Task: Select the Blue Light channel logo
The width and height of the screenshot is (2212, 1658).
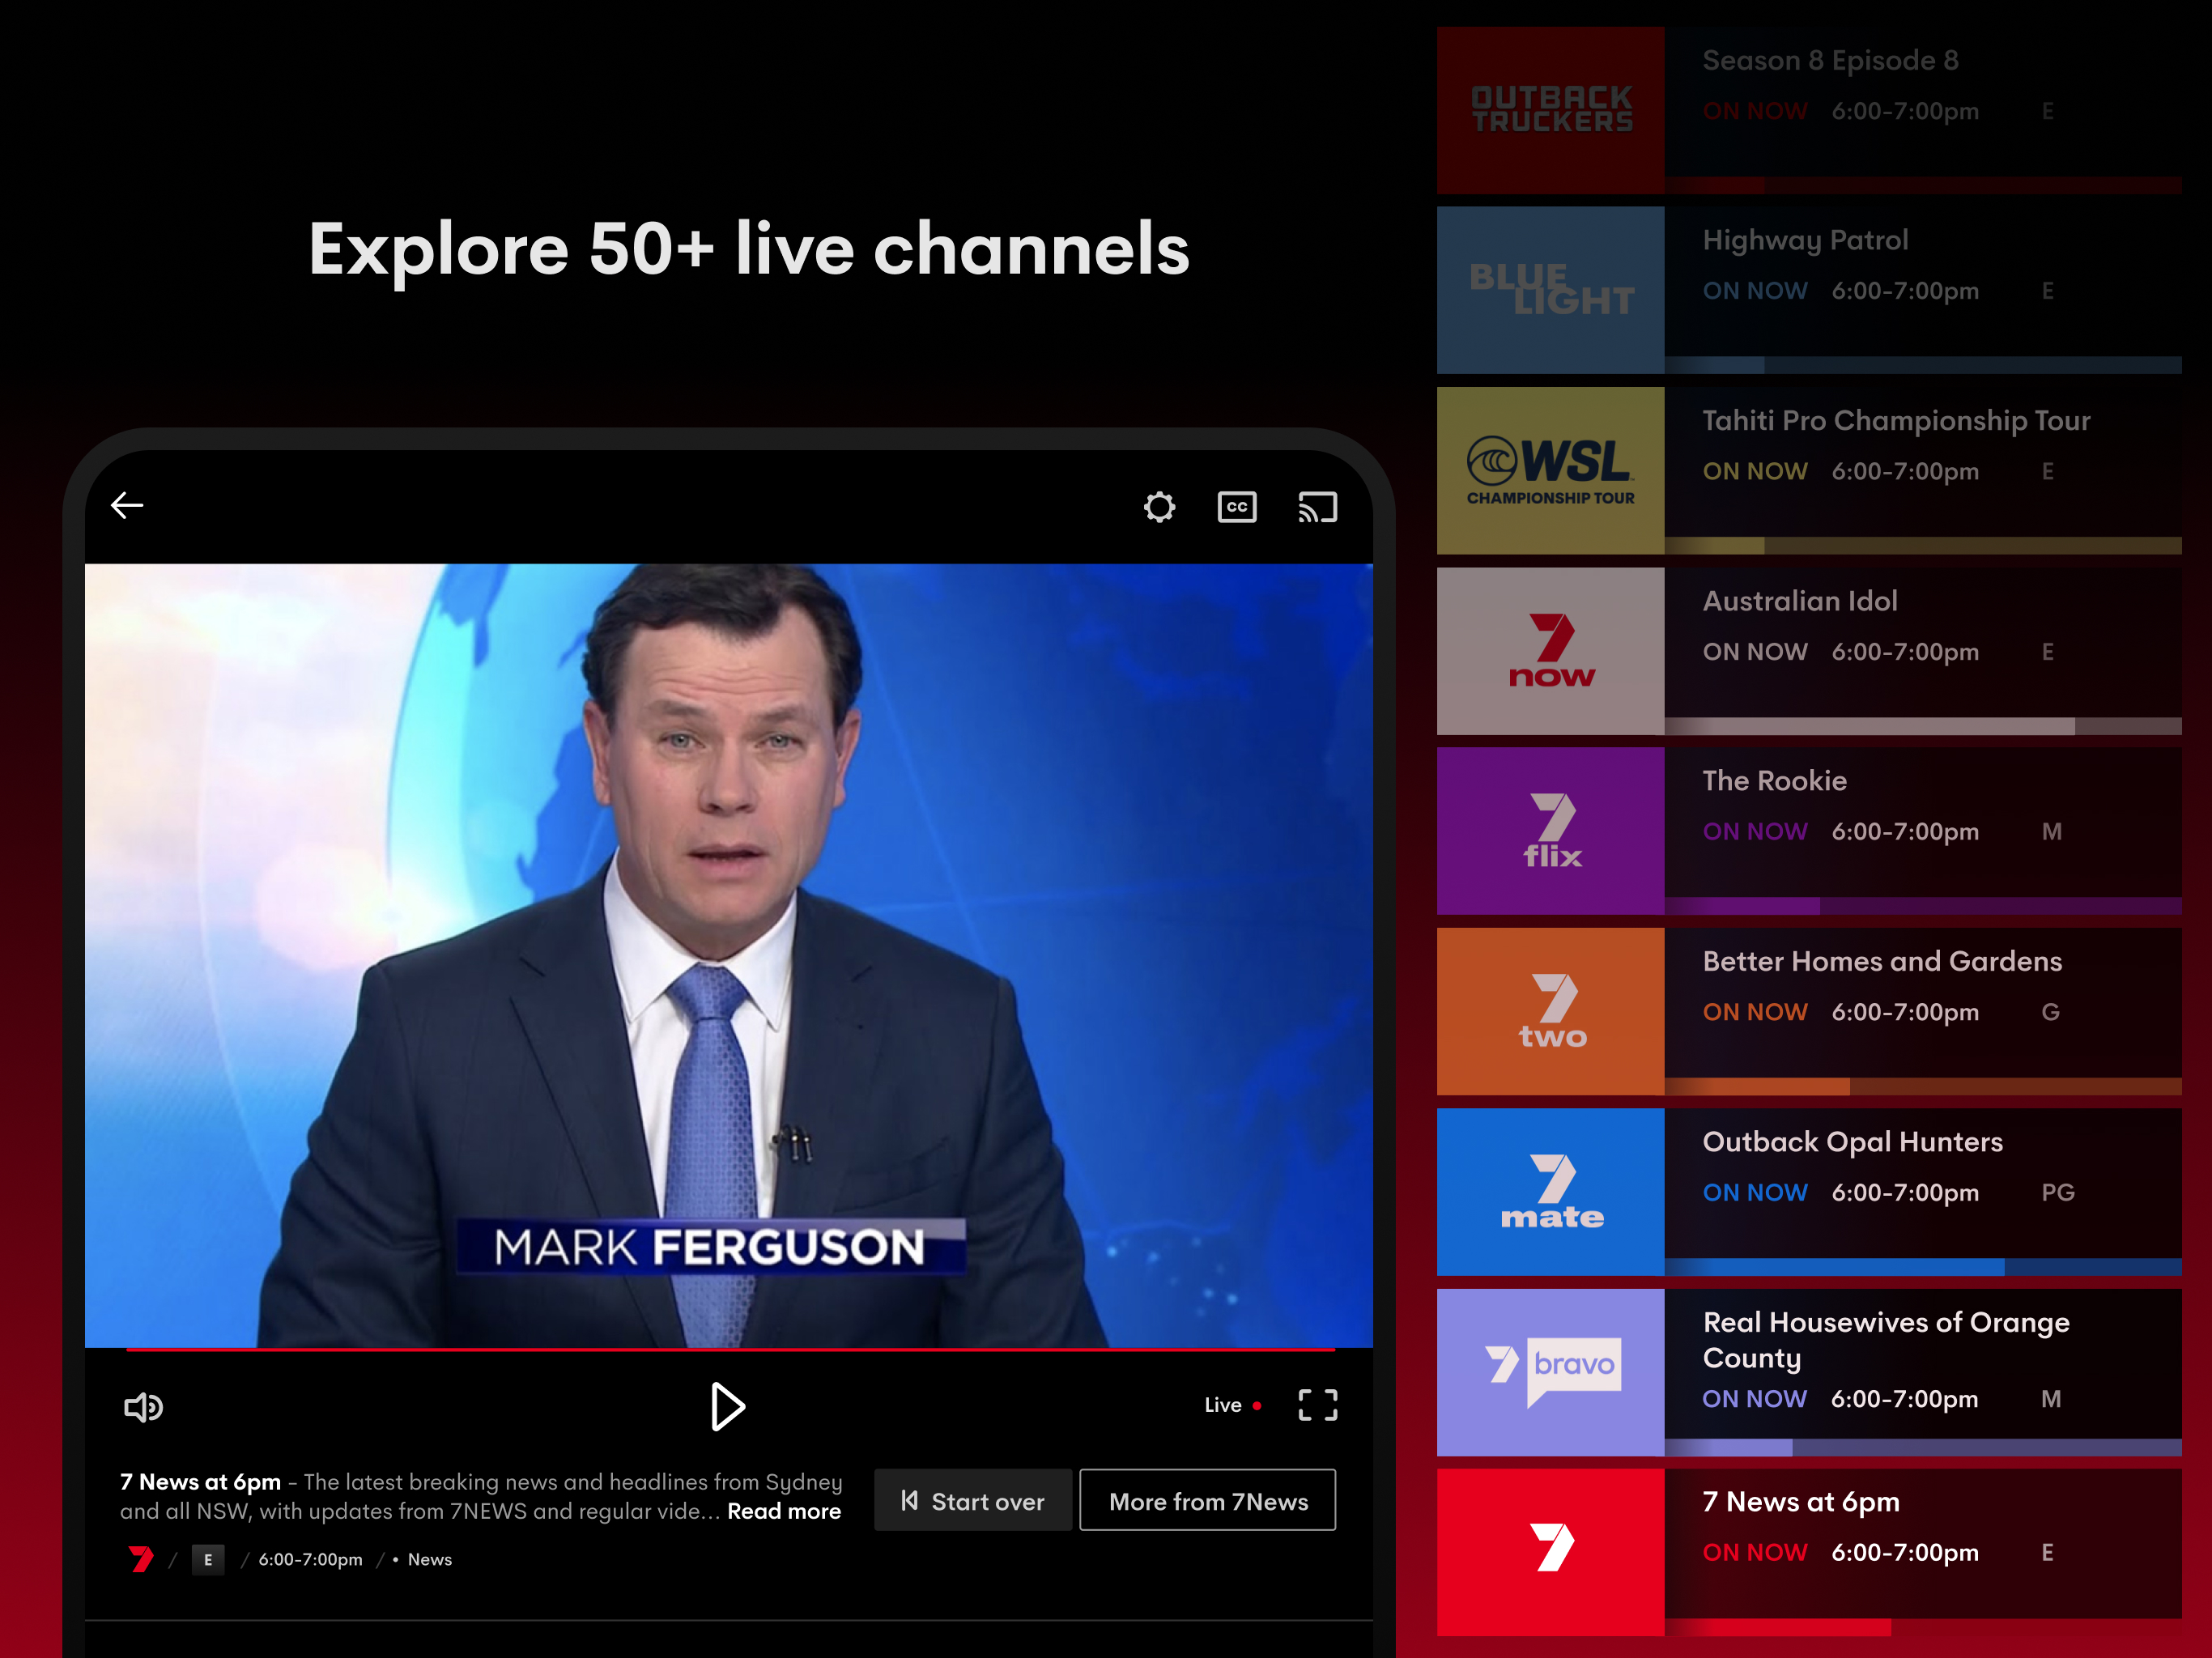Action: tap(1551, 290)
